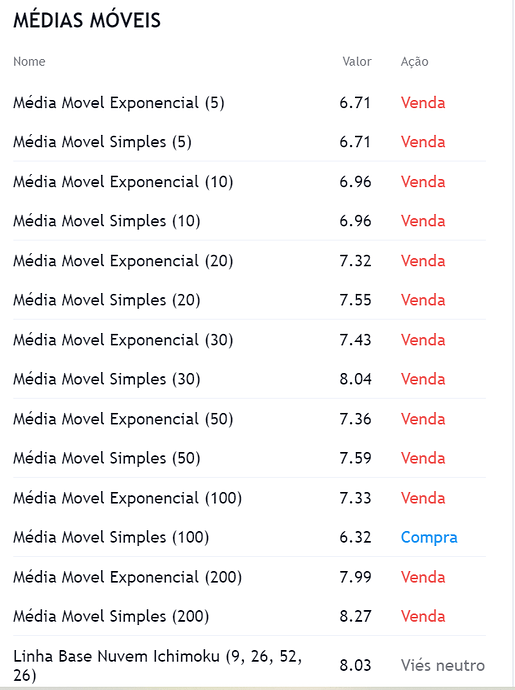
Task: Select Média Movel Simples (20) row name
Action: click(x=107, y=301)
